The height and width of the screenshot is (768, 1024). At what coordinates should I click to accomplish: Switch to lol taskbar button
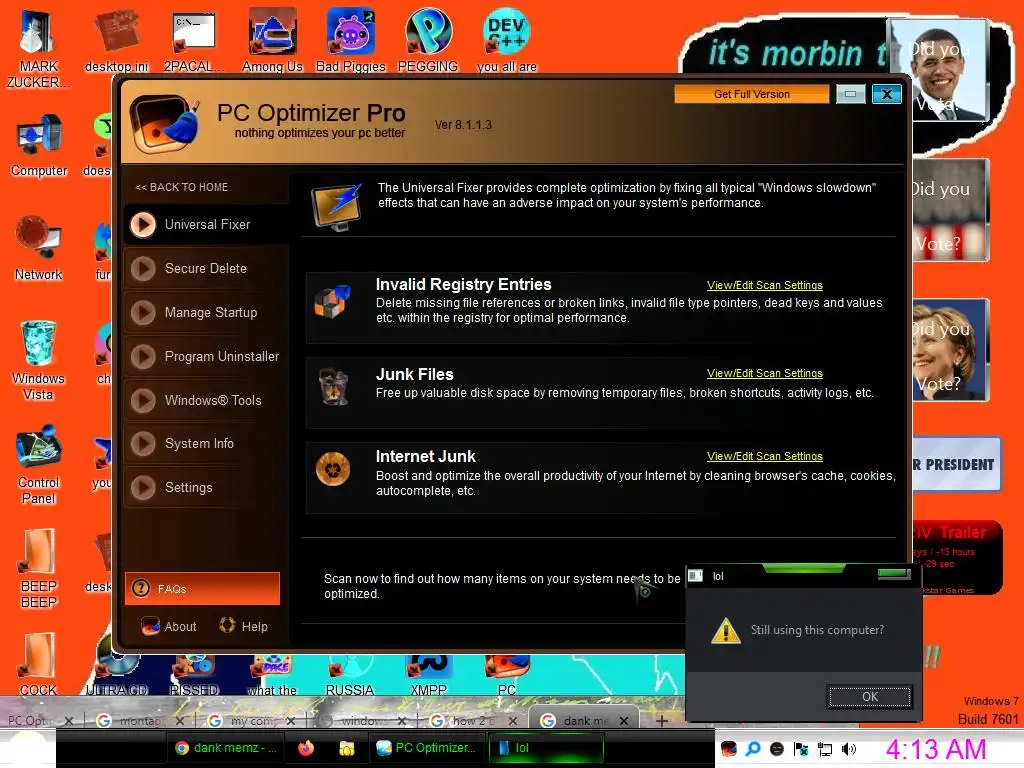[545, 748]
